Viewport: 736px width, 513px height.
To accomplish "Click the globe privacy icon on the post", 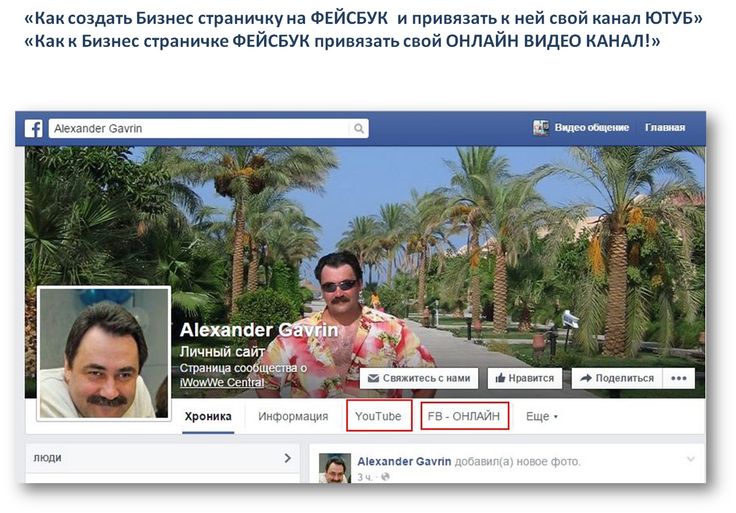I will [385, 477].
